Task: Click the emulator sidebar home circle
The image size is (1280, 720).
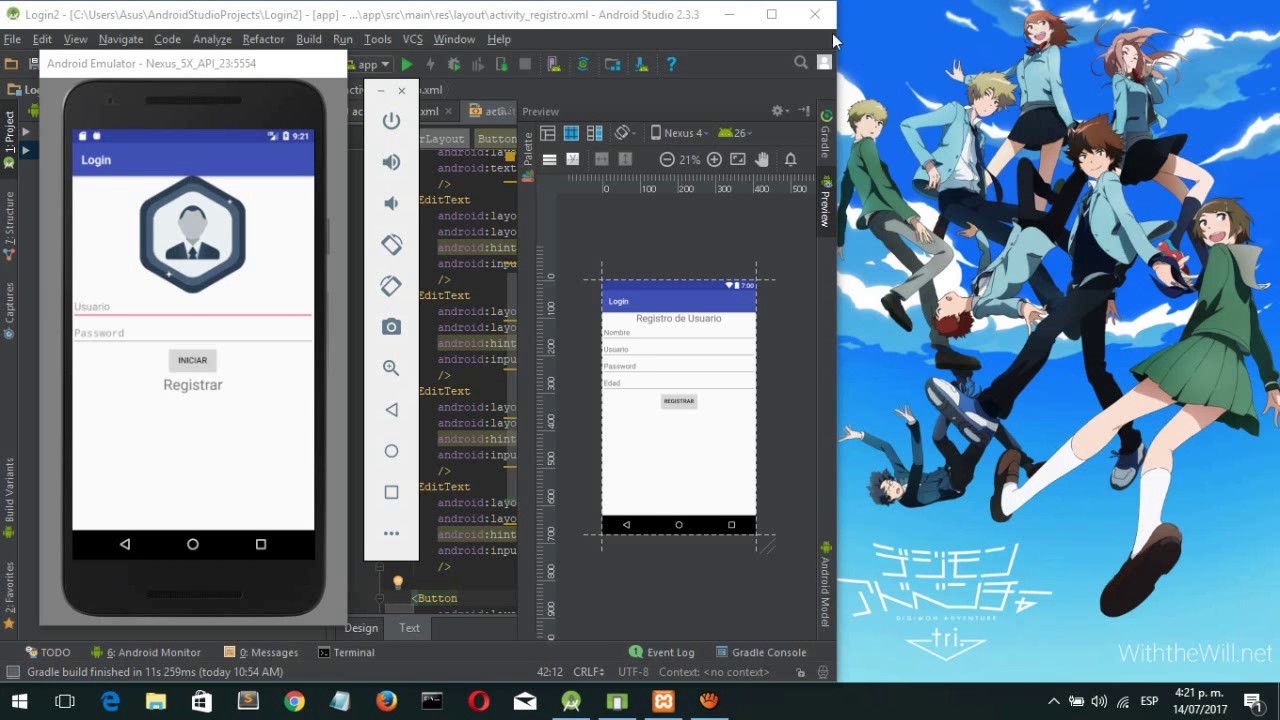Action: click(391, 451)
